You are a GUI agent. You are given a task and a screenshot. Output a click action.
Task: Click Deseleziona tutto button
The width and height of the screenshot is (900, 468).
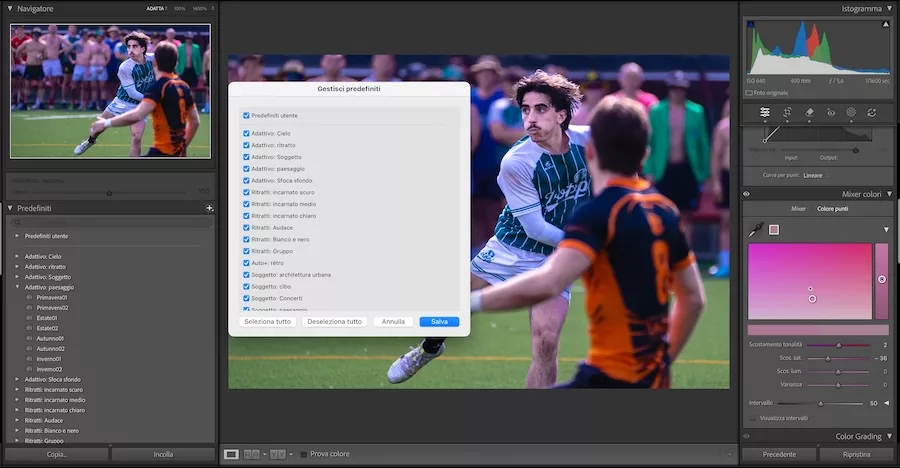pos(335,322)
